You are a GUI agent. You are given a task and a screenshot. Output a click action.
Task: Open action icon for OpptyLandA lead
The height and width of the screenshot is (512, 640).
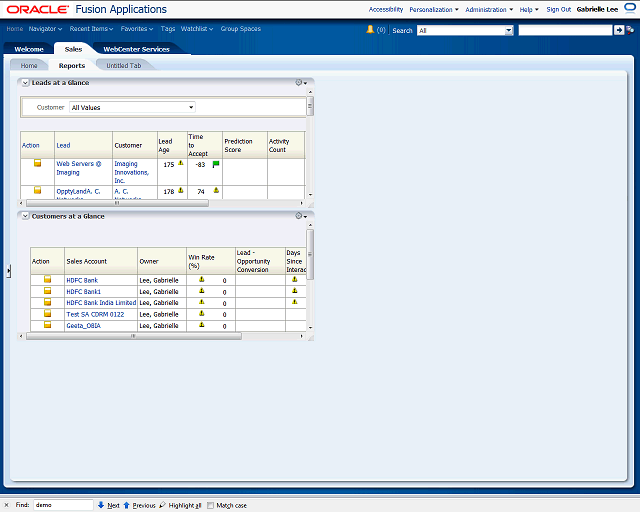(x=38, y=190)
